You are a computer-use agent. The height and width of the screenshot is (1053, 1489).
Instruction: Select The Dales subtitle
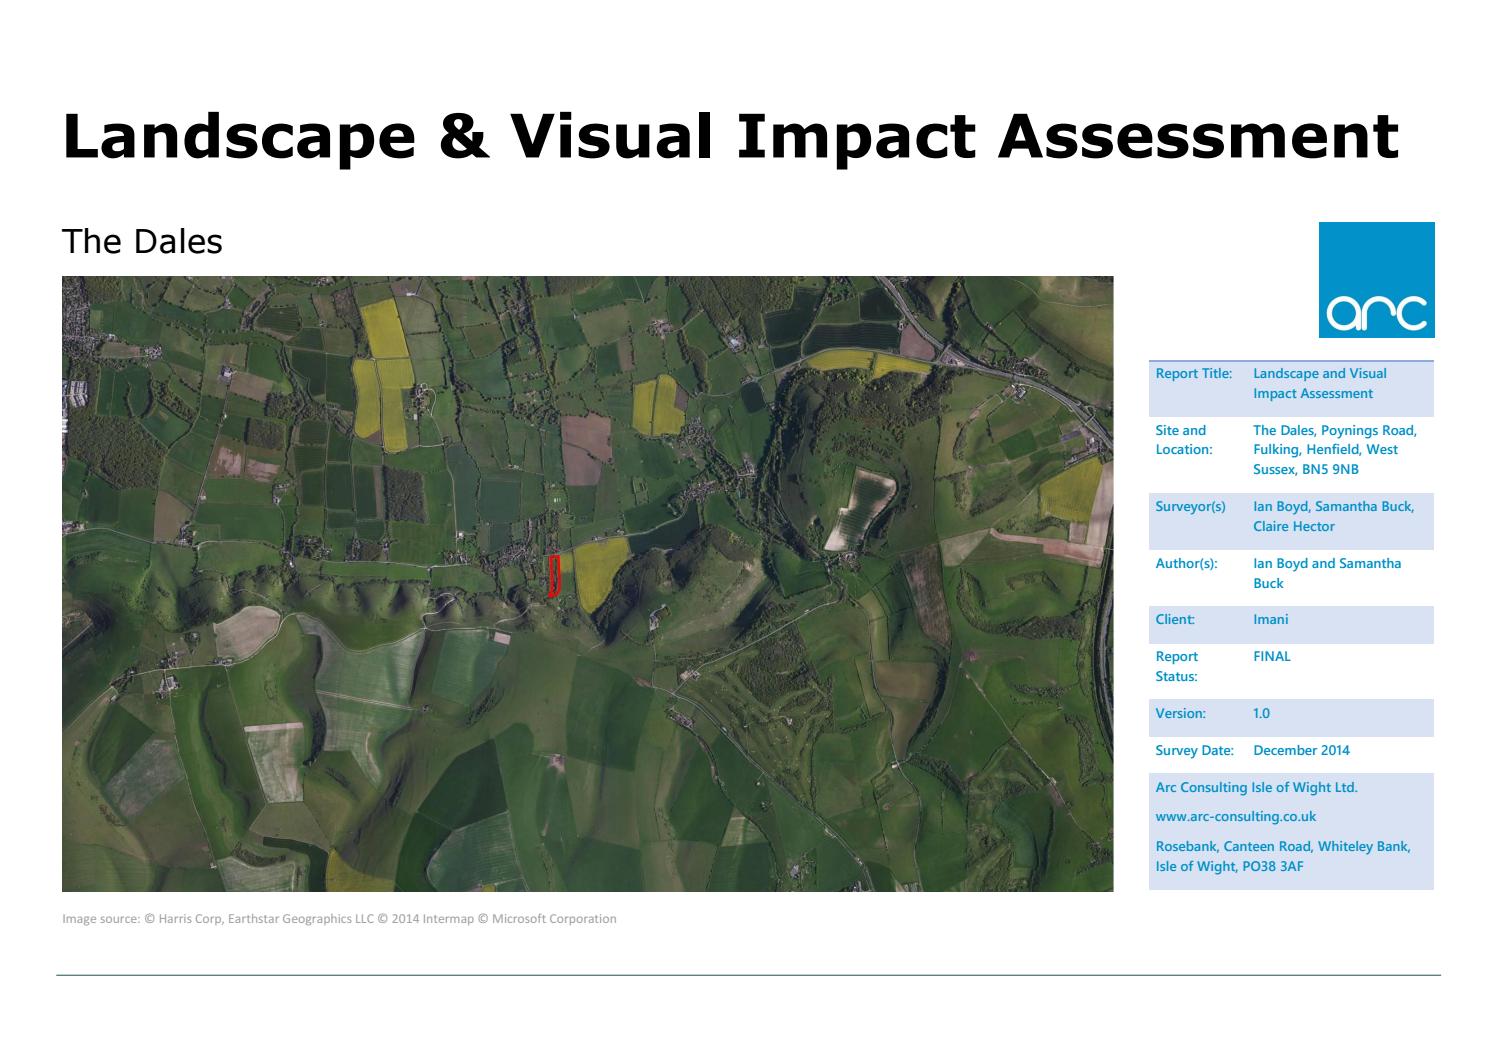point(142,240)
